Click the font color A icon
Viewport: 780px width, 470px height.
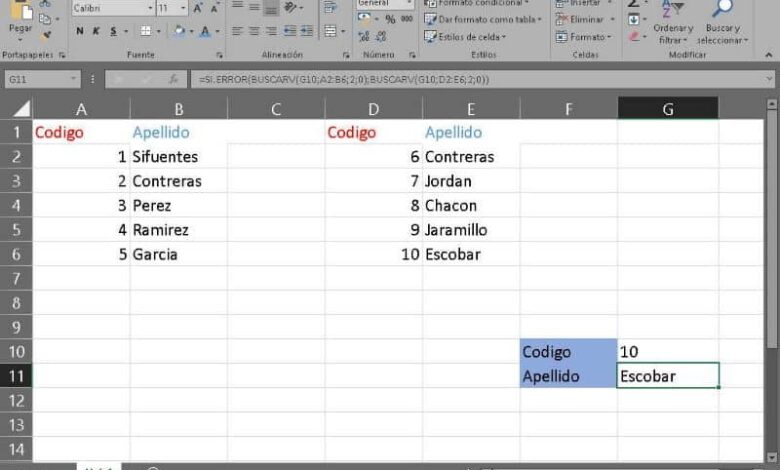tap(205, 31)
